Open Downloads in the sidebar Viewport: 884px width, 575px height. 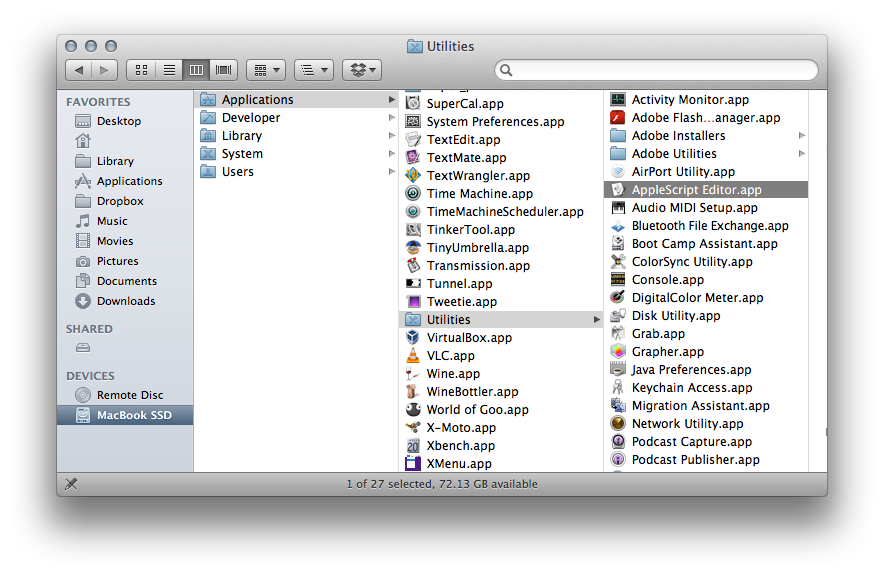[125, 301]
